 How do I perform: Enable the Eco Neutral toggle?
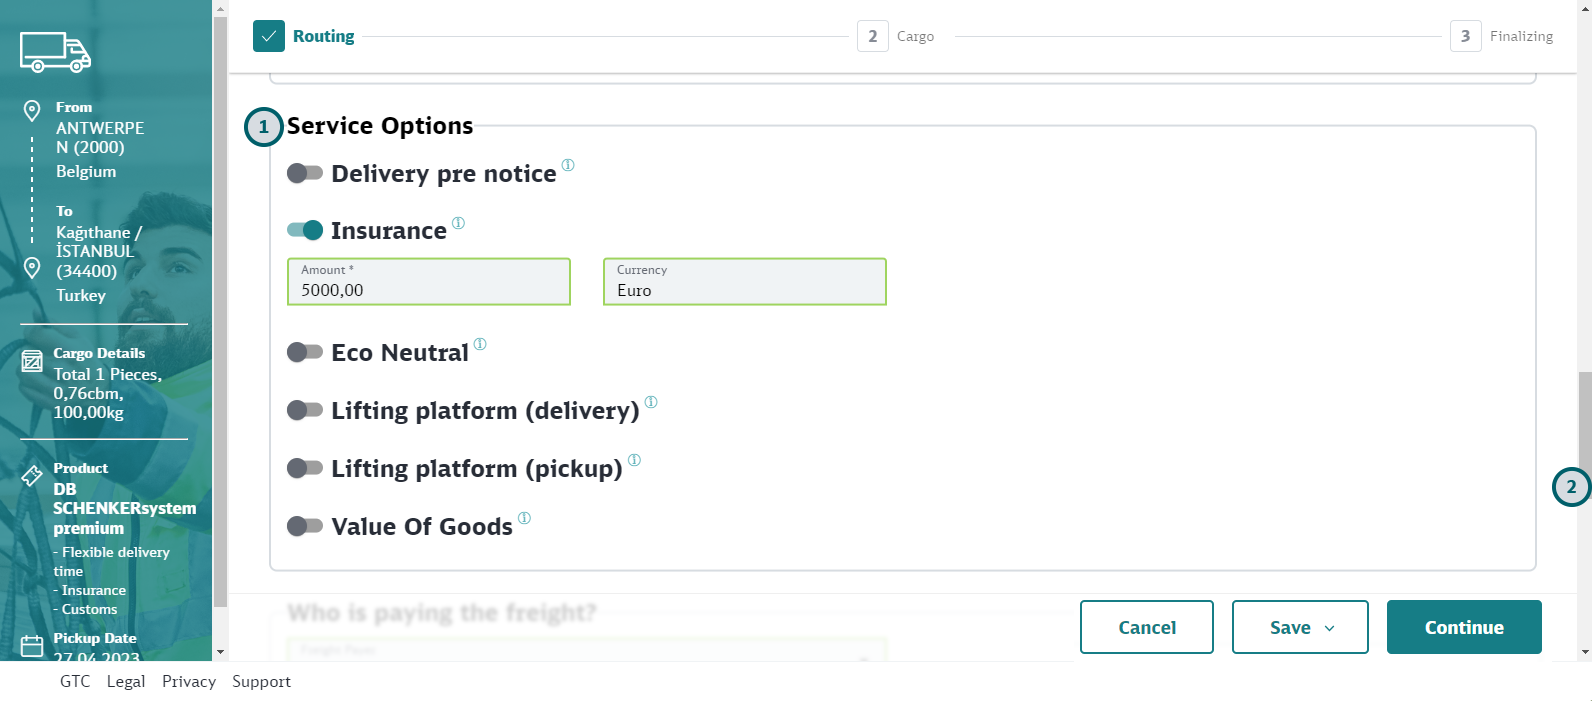pyautogui.click(x=305, y=352)
